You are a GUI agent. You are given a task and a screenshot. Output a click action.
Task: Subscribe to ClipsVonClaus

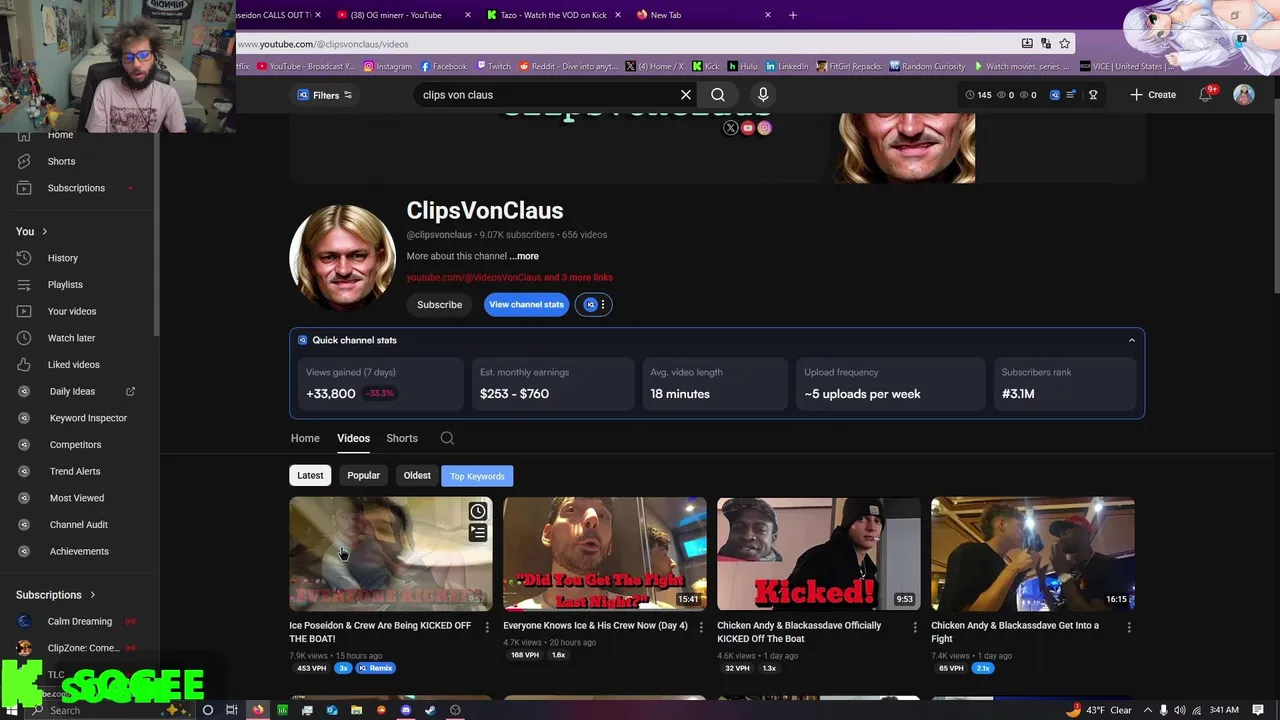coord(440,305)
